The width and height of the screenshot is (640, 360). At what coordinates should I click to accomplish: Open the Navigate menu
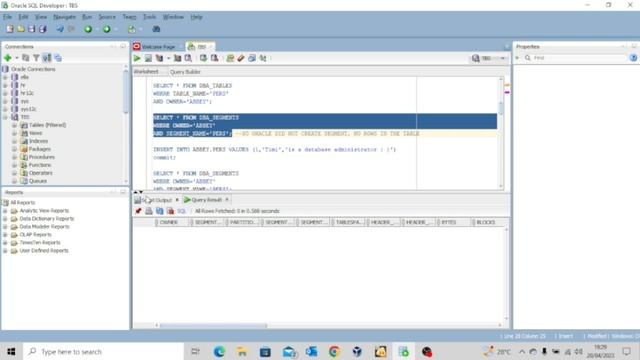(x=64, y=17)
